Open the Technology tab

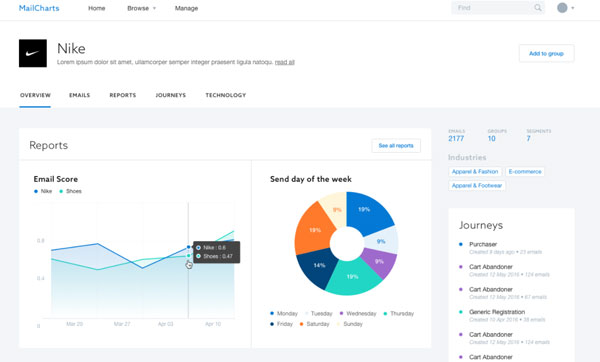point(226,95)
